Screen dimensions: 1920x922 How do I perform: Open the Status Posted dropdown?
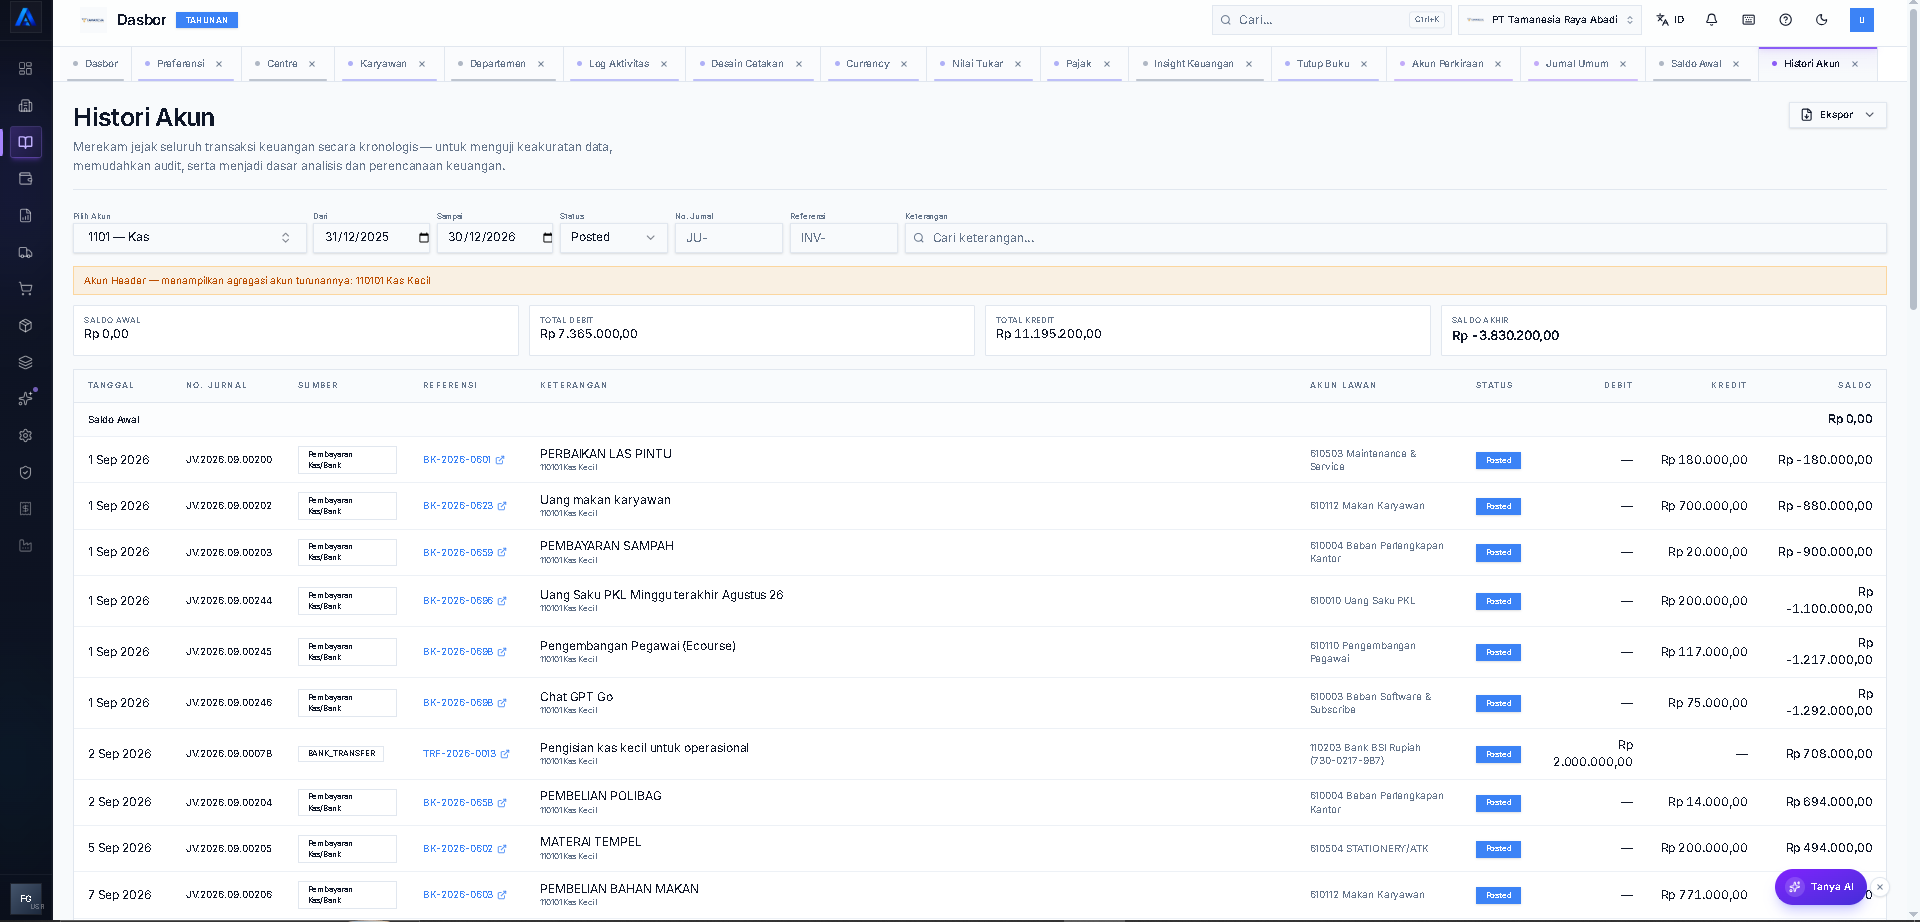[613, 238]
